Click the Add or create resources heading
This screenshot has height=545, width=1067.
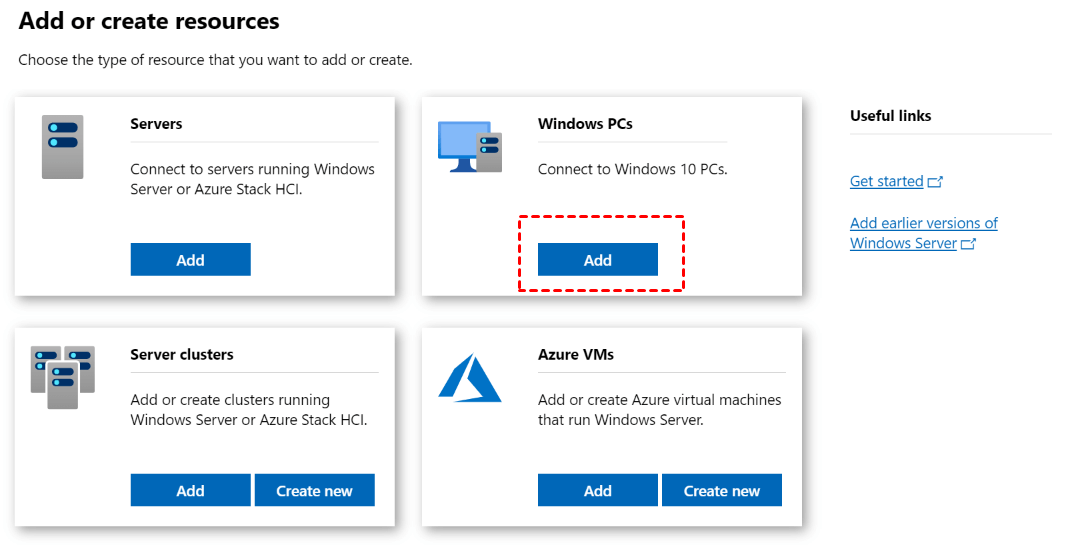pyautogui.click(x=149, y=21)
